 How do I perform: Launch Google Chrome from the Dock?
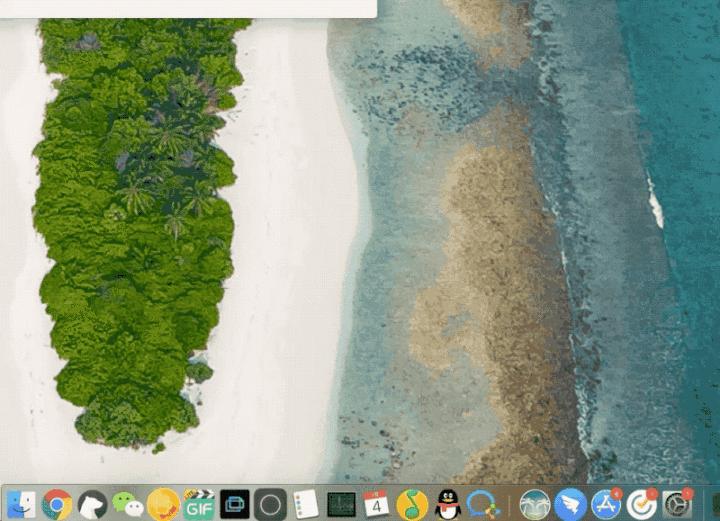coord(57,505)
